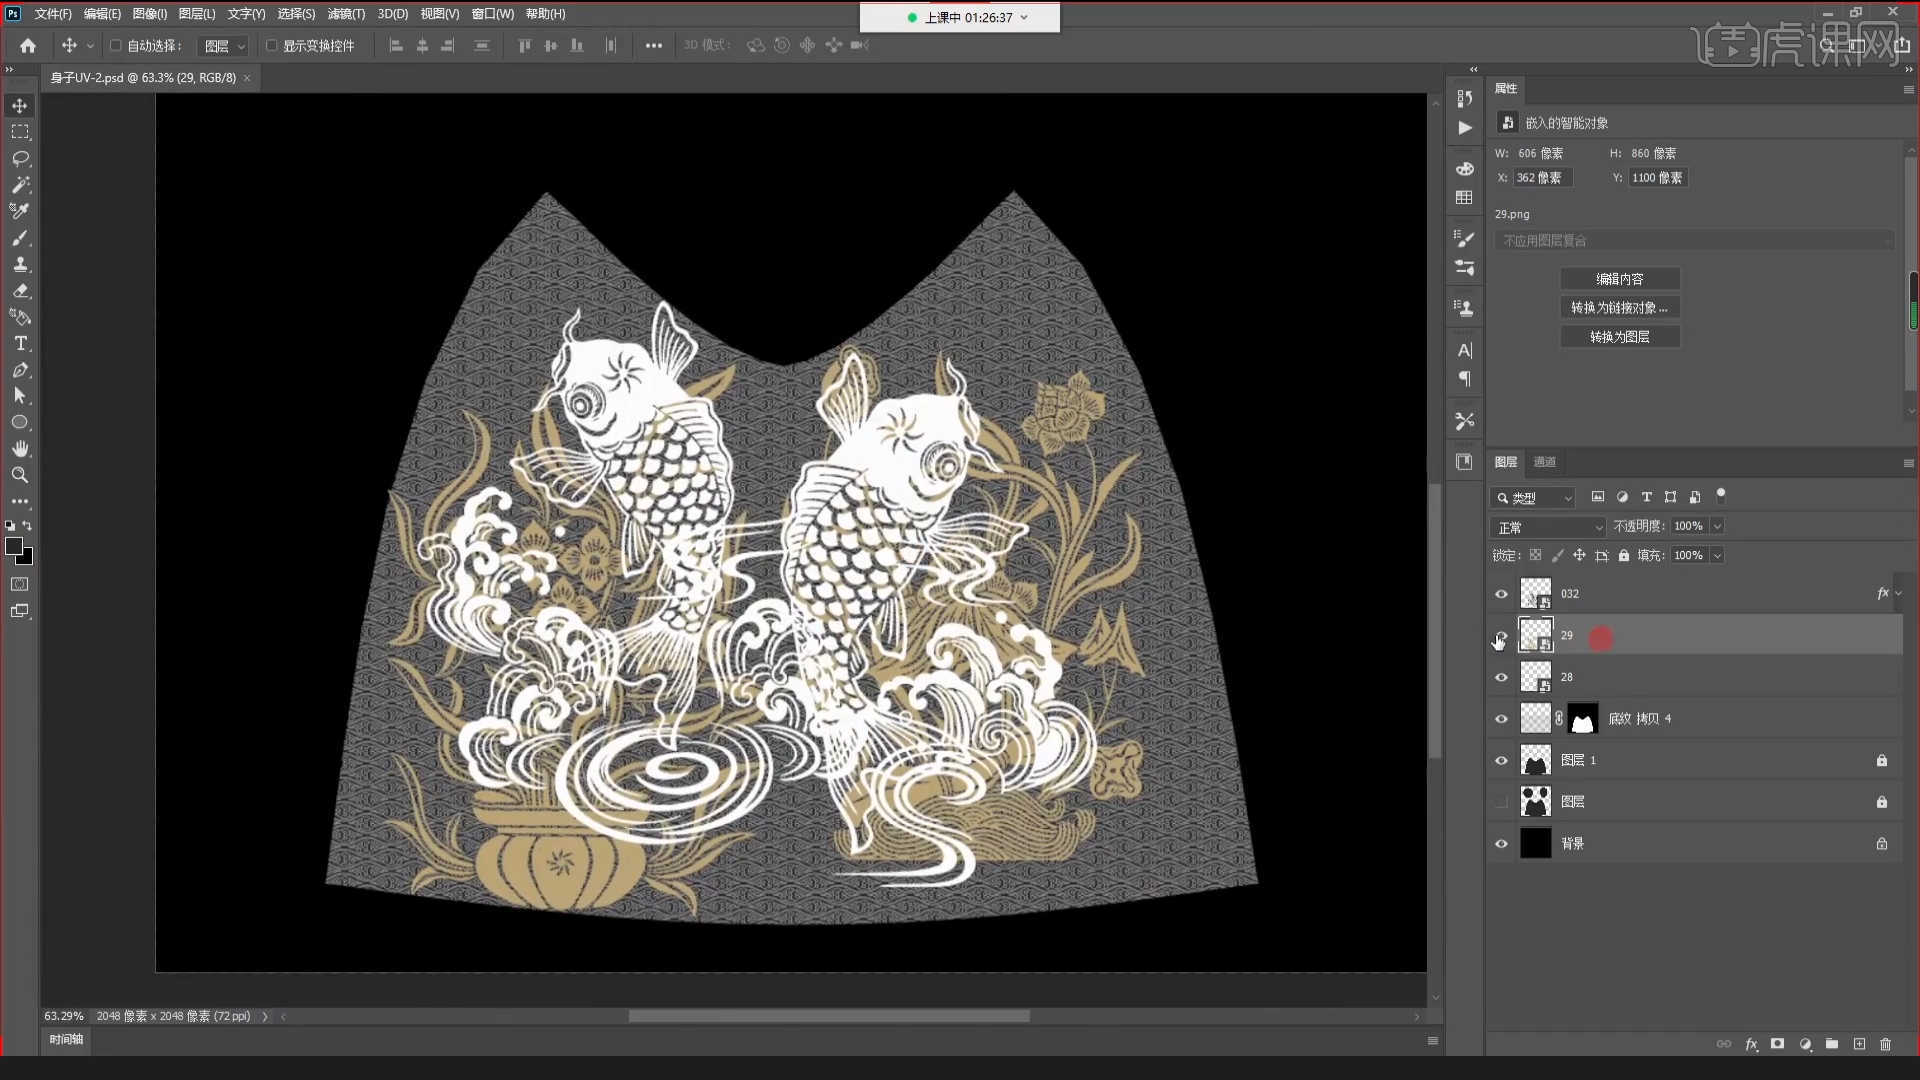
Task: Expand the 032 layer effects arrow
Action: (1899, 593)
